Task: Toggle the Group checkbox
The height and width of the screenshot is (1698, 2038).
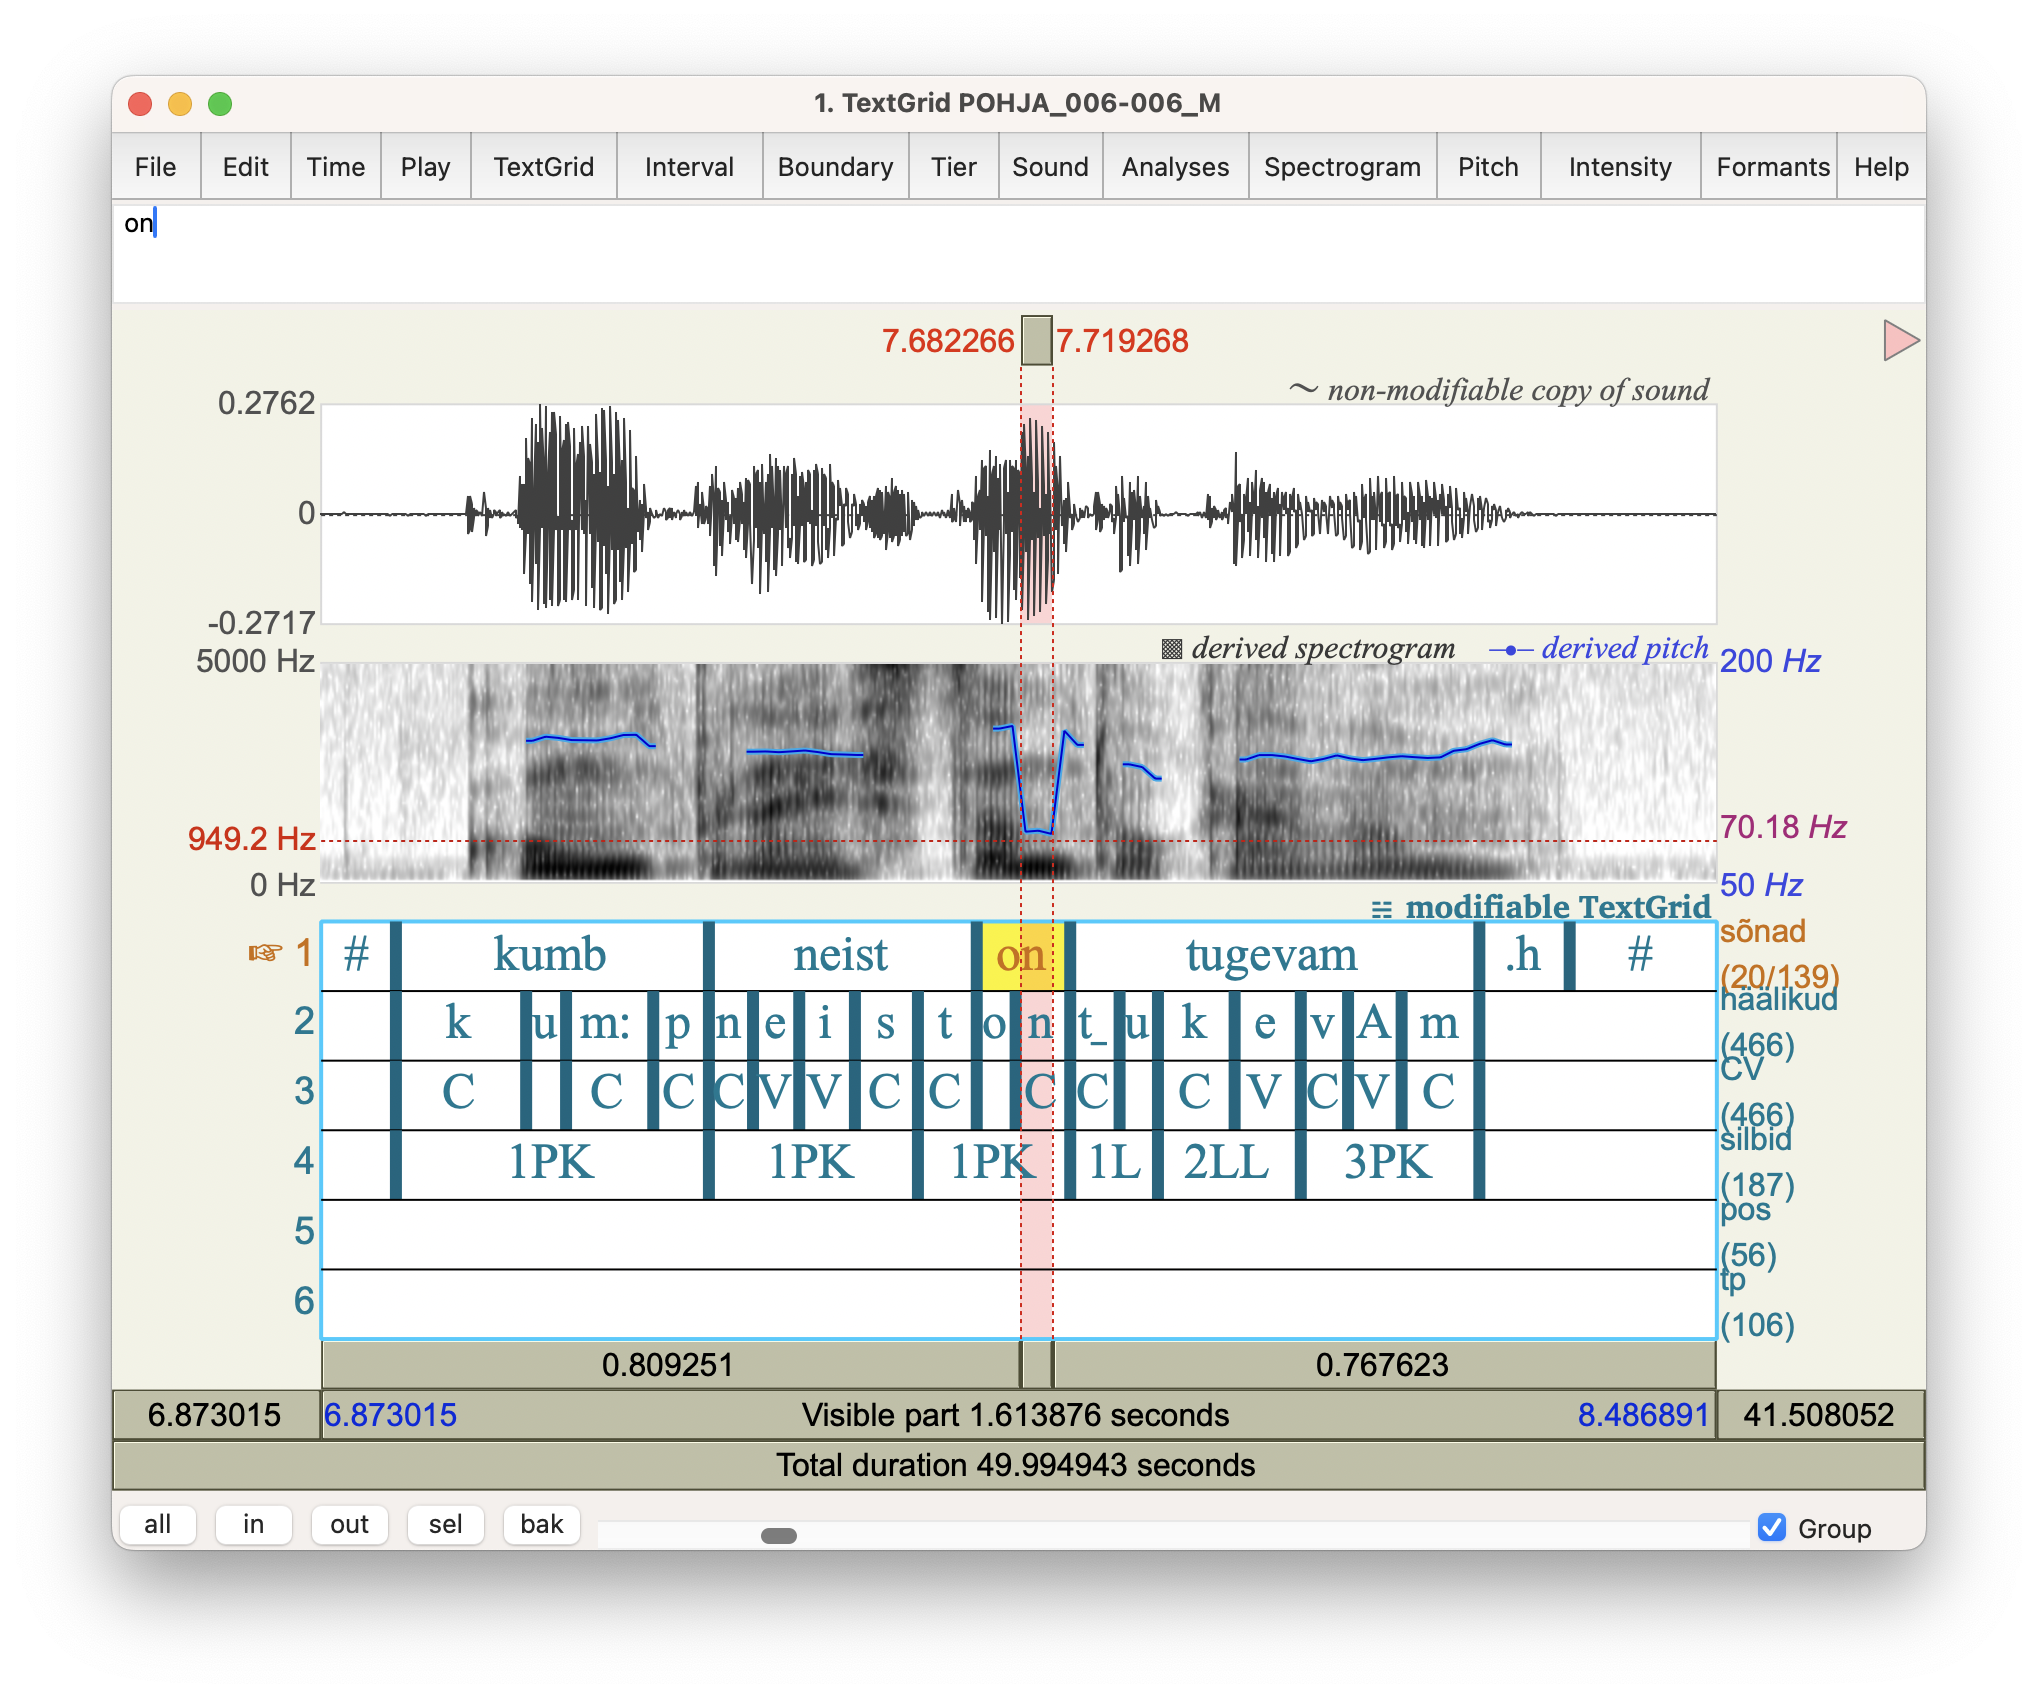Action: [x=1772, y=1528]
